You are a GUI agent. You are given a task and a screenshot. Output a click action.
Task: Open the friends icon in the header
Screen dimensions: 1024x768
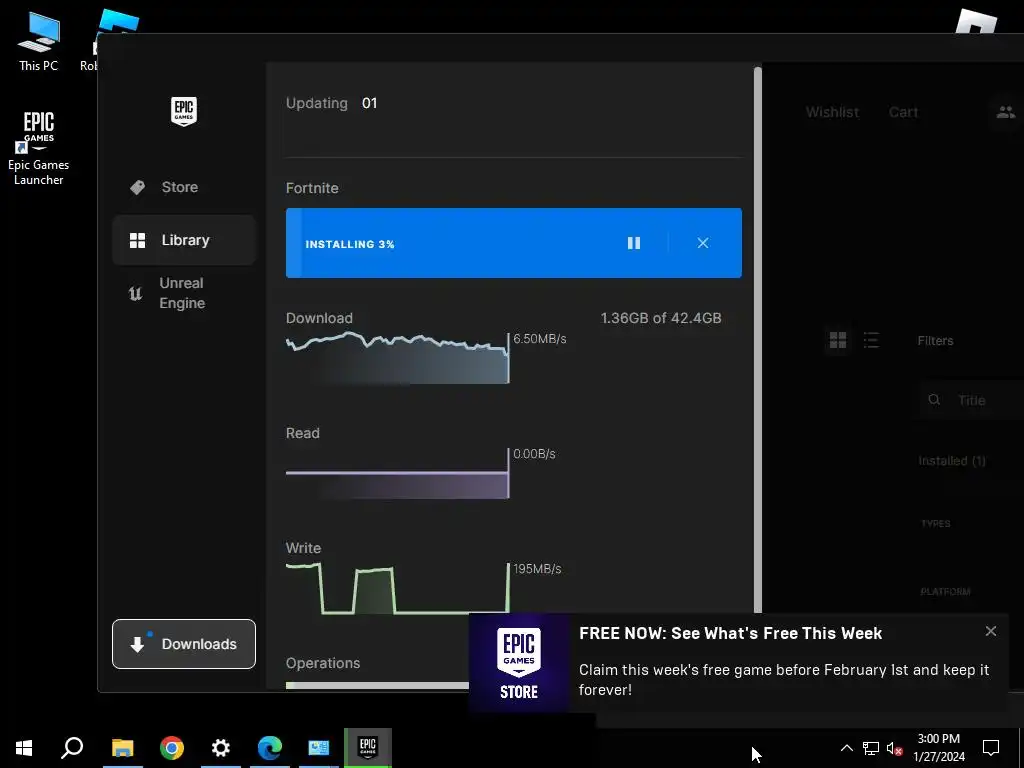(1006, 112)
